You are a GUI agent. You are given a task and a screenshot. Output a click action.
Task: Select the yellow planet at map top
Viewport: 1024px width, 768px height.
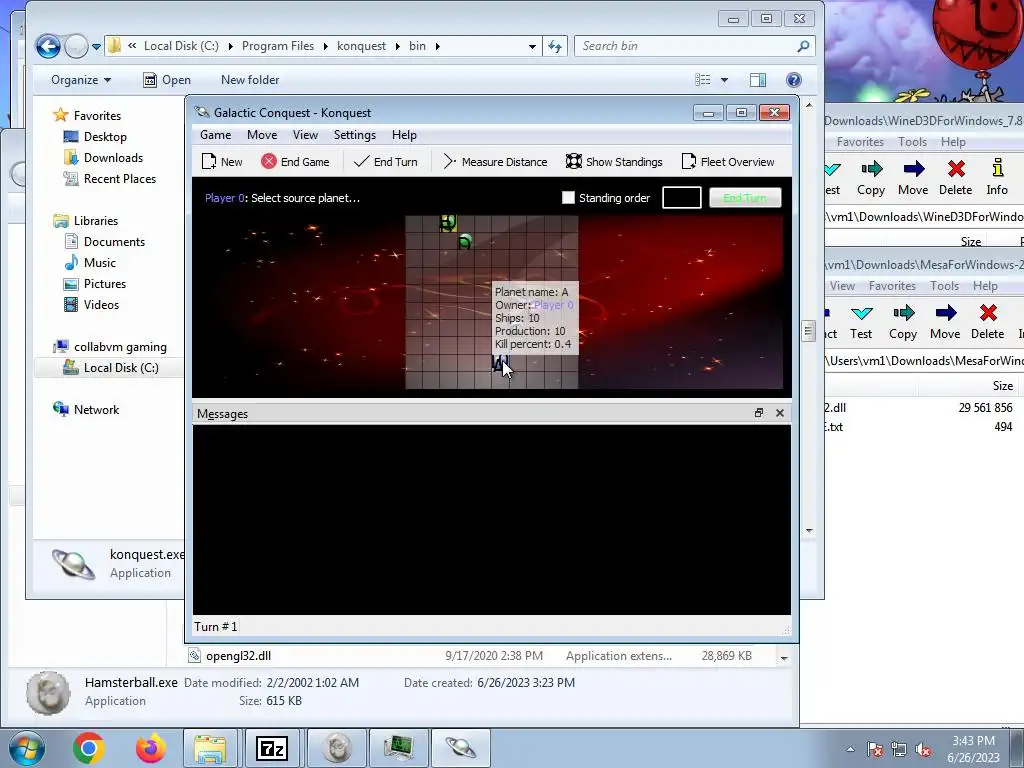click(448, 223)
